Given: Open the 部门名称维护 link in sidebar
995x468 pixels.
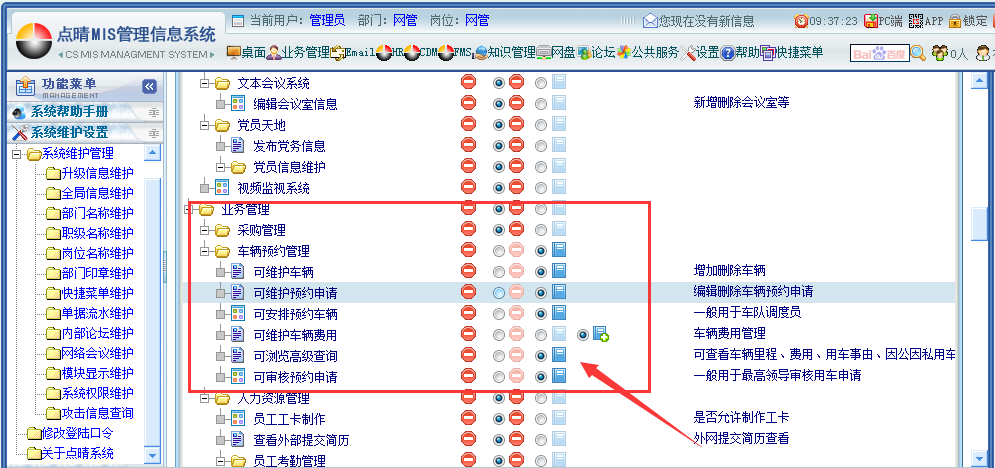Looking at the screenshot, I should tap(96, 213).
